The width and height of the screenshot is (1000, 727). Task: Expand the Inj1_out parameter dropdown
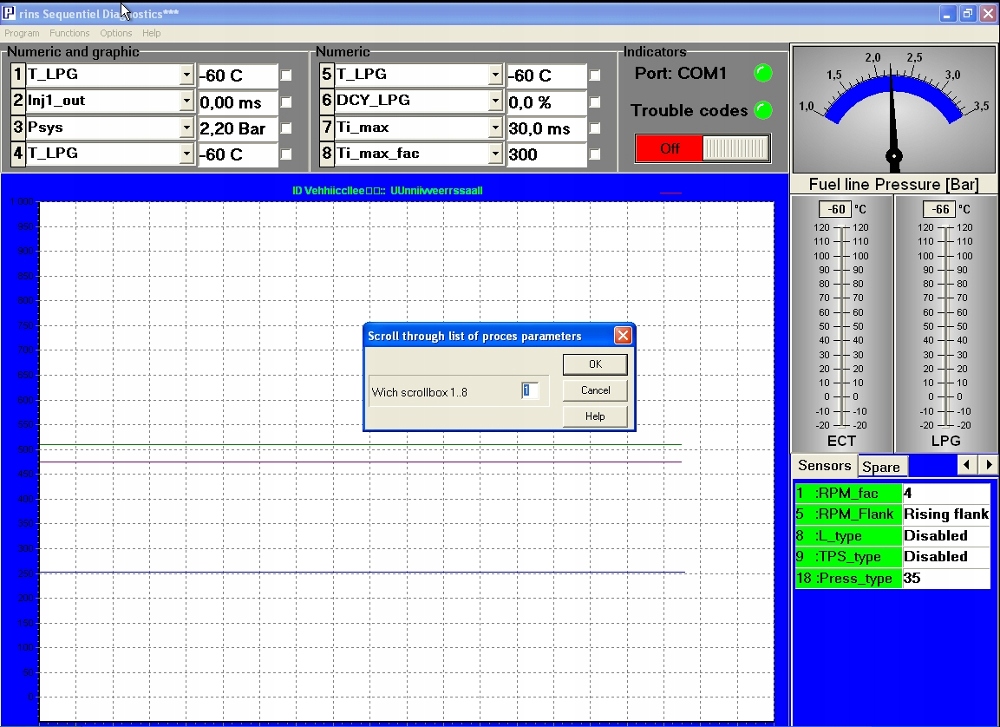(x=186, y=101)
